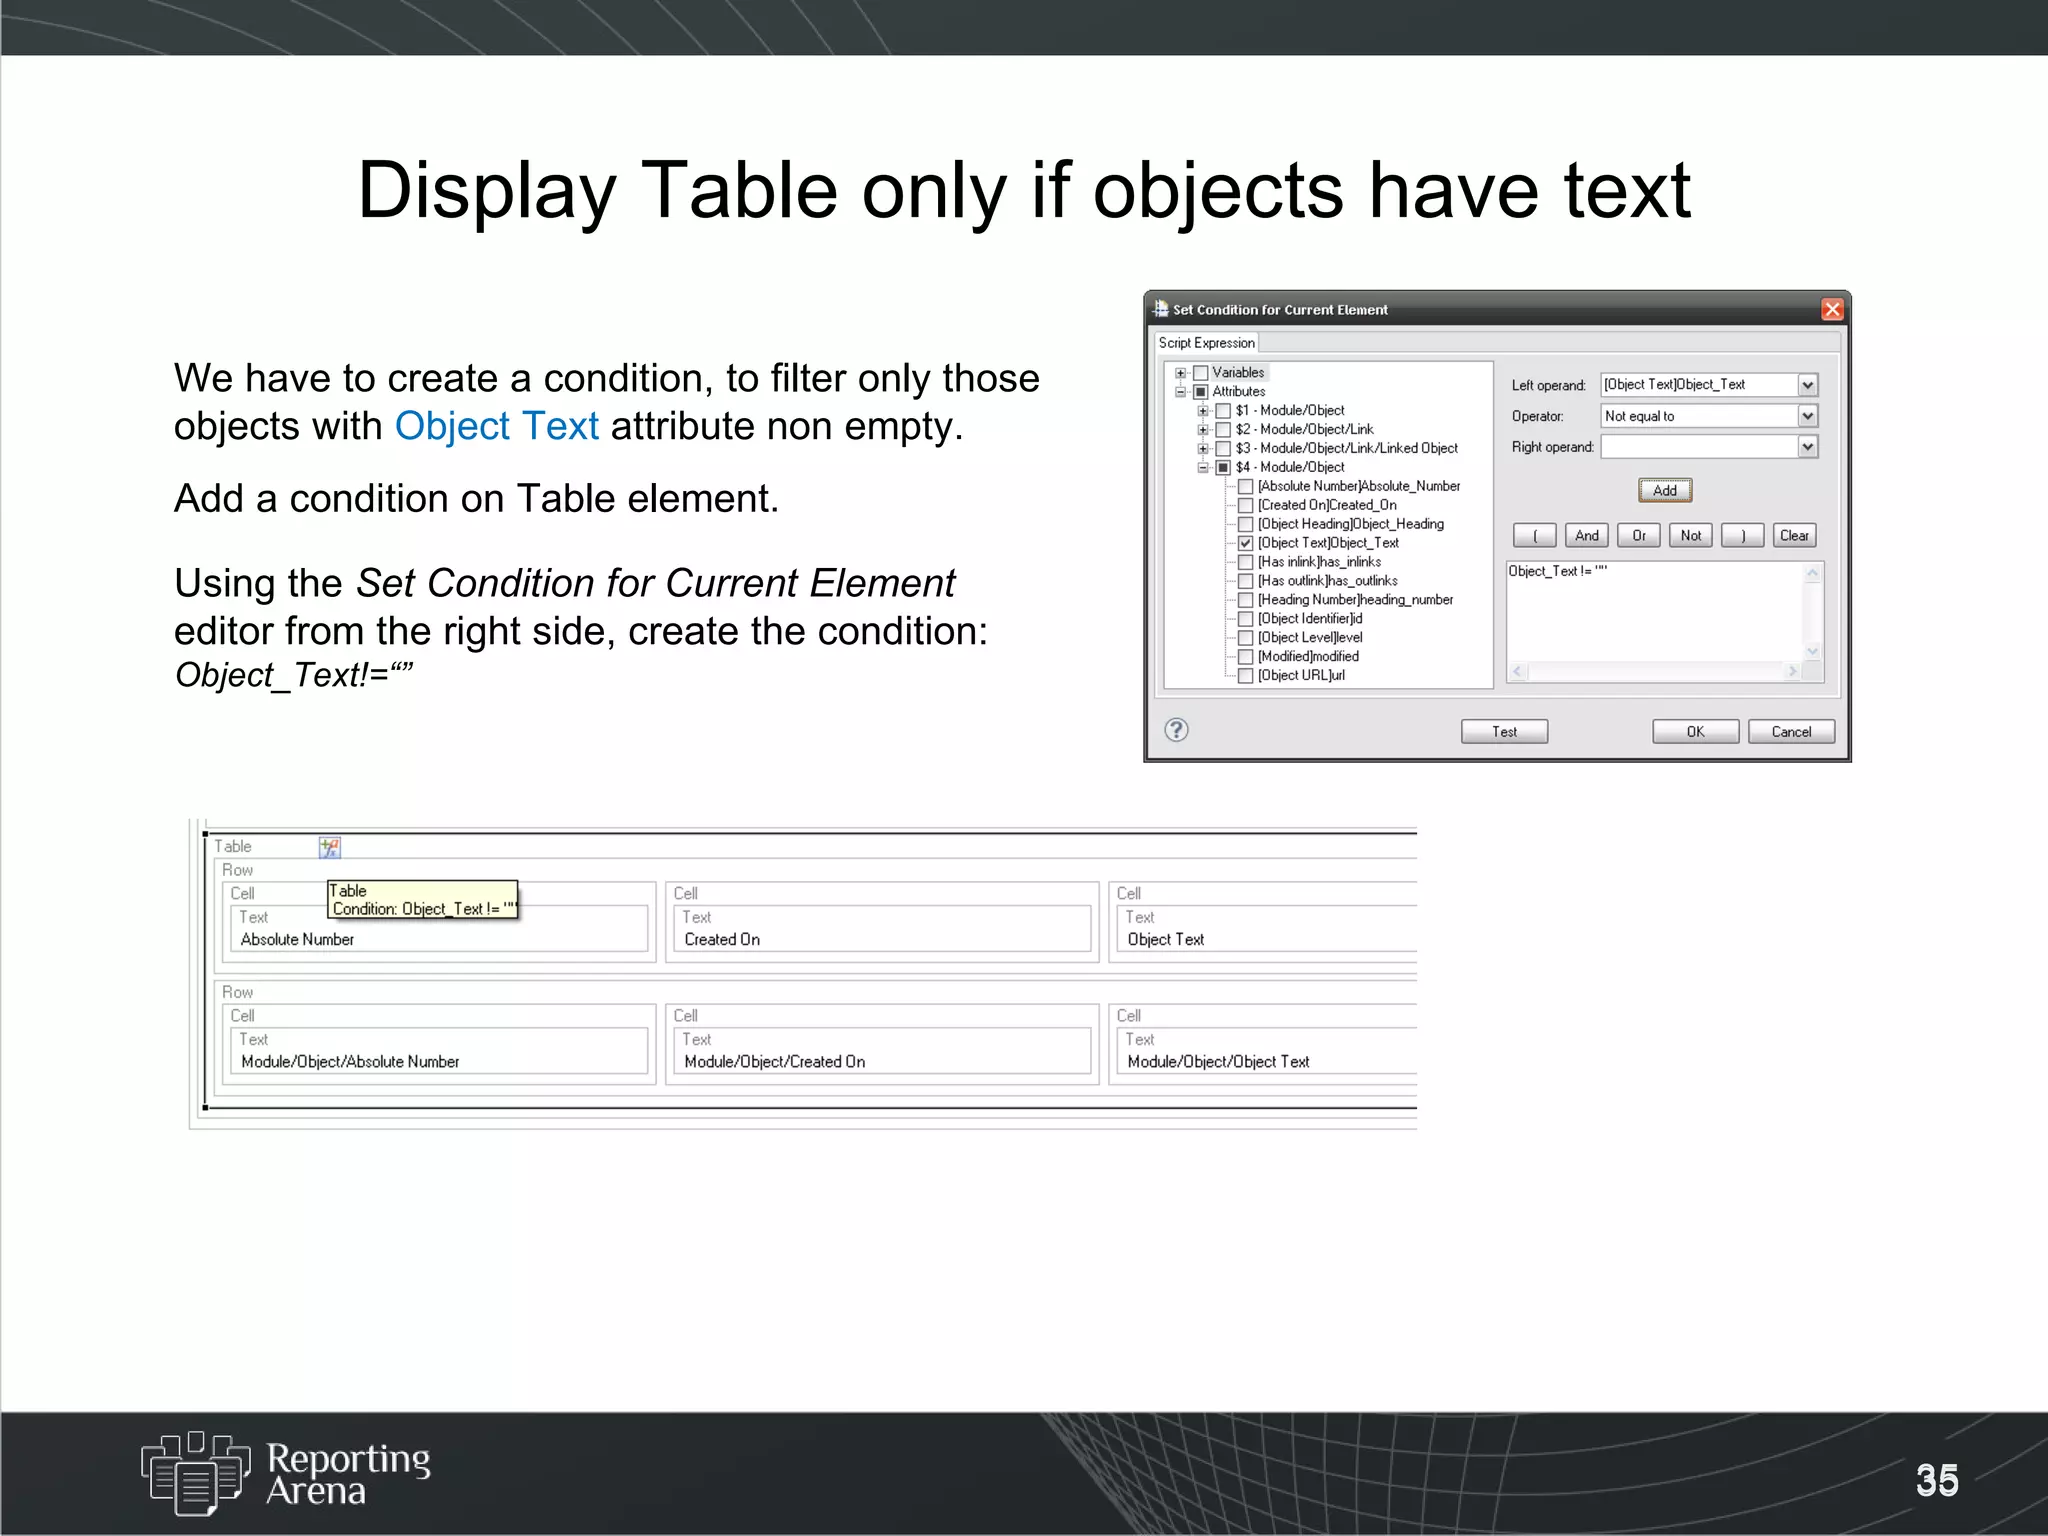Check the $3 Linked Object checkbox

coord(1223,449)
